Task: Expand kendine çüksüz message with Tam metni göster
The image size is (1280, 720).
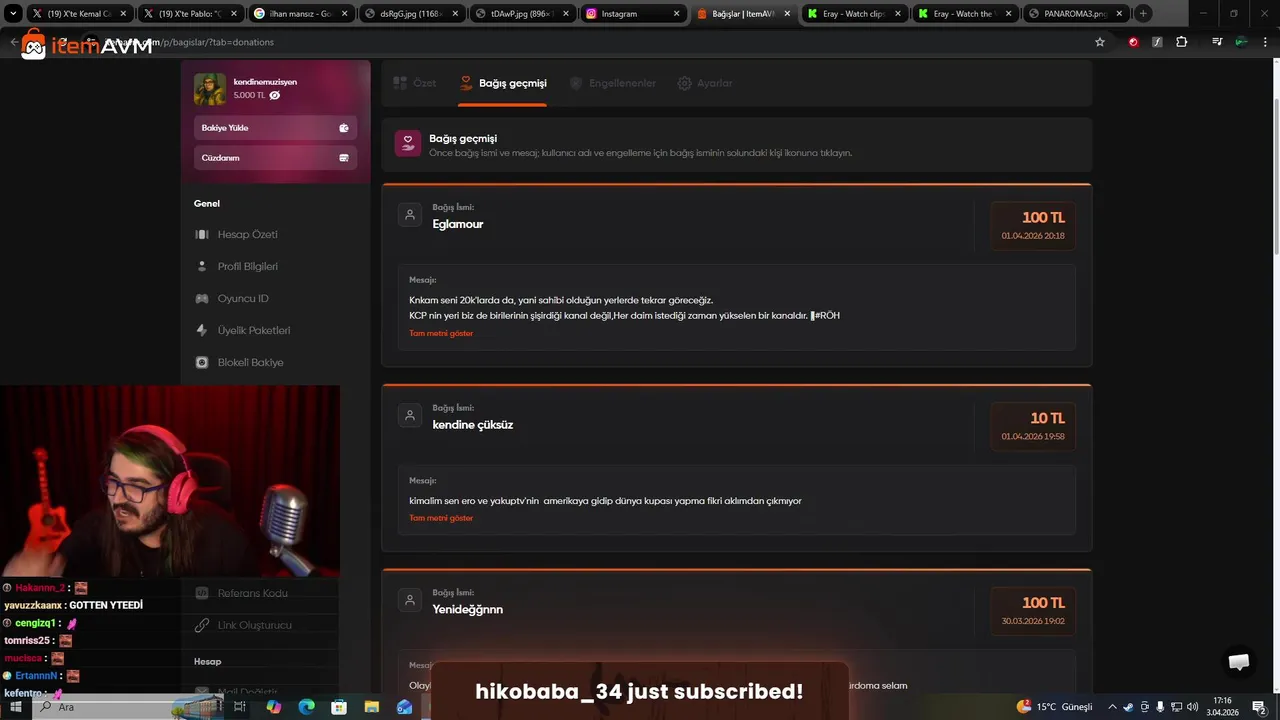Action: coord(441,518)
